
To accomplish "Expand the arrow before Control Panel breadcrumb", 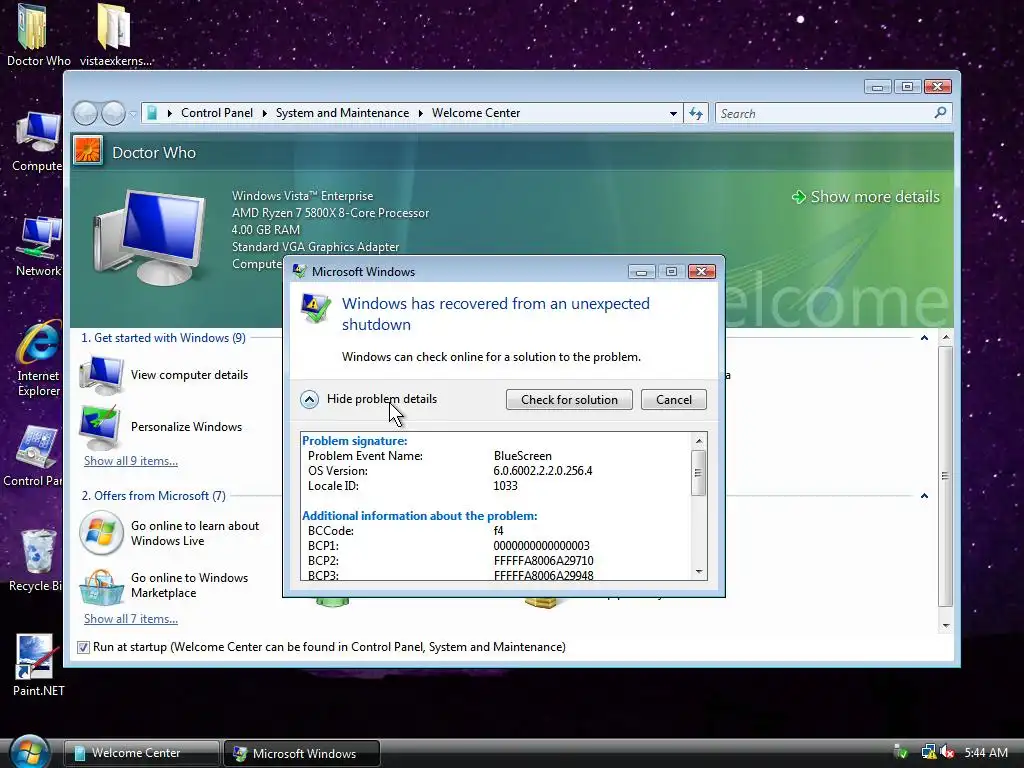I will [170, 113].
